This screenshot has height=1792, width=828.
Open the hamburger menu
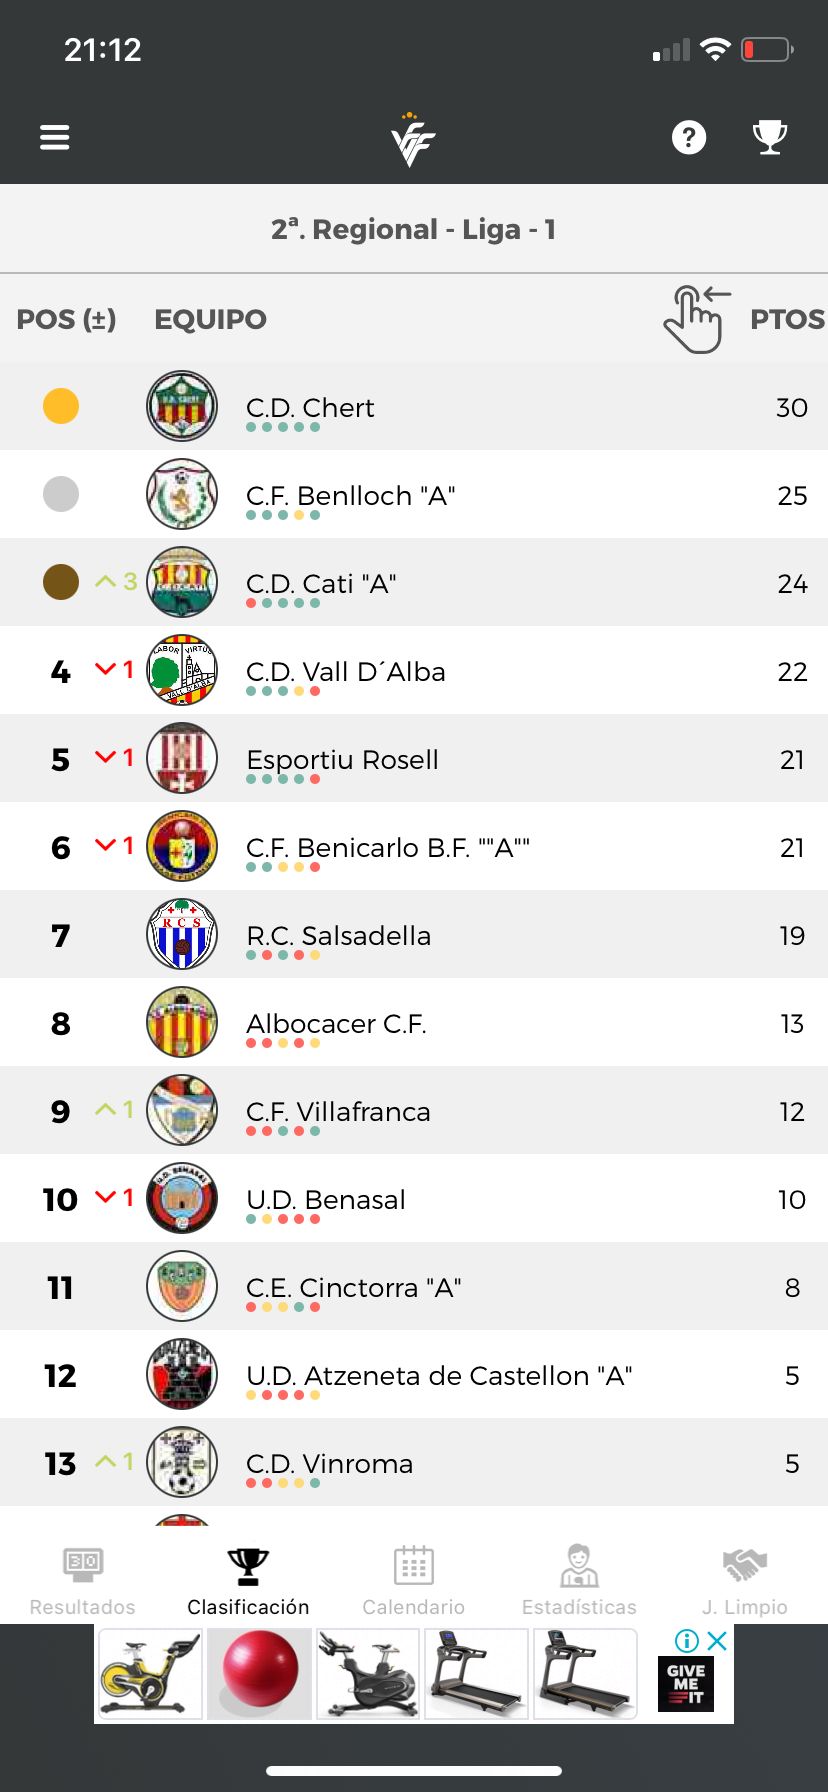click(x=55, y=137)
